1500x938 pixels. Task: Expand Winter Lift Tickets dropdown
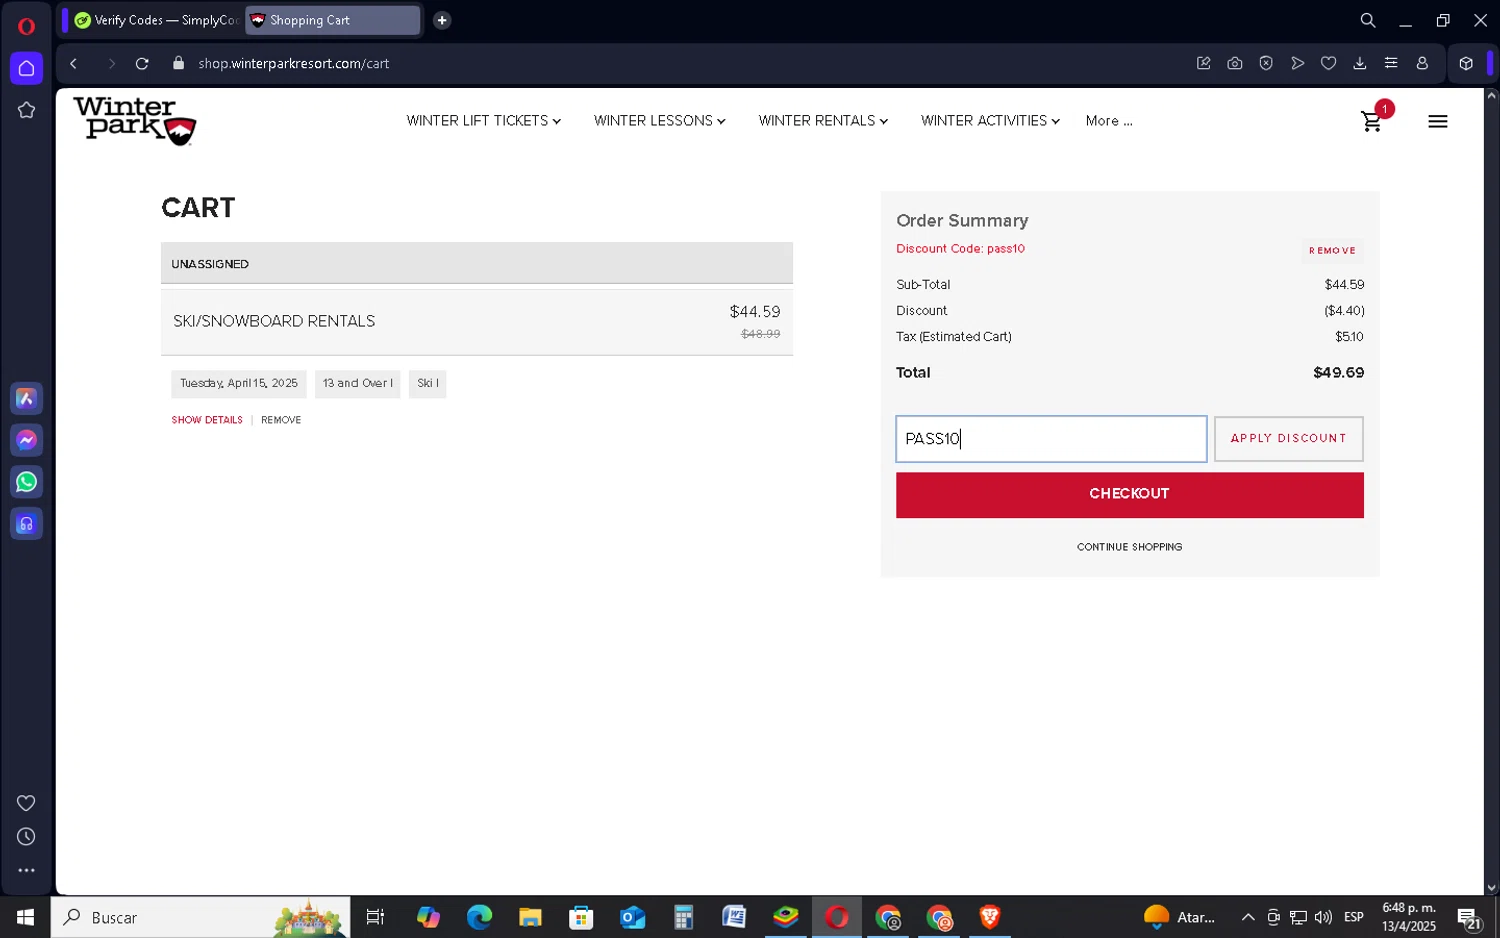pos(483,121)
